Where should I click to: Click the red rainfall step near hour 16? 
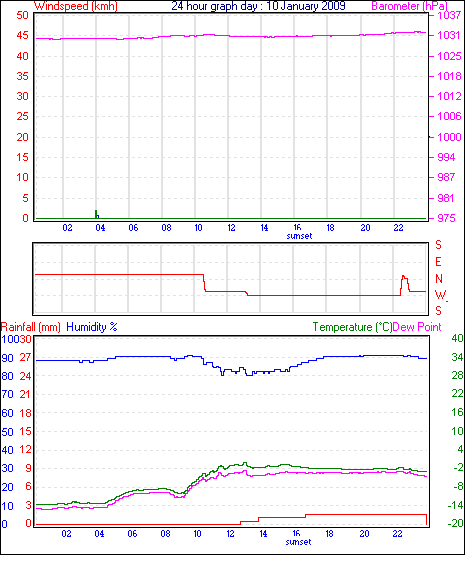(306, 516)
